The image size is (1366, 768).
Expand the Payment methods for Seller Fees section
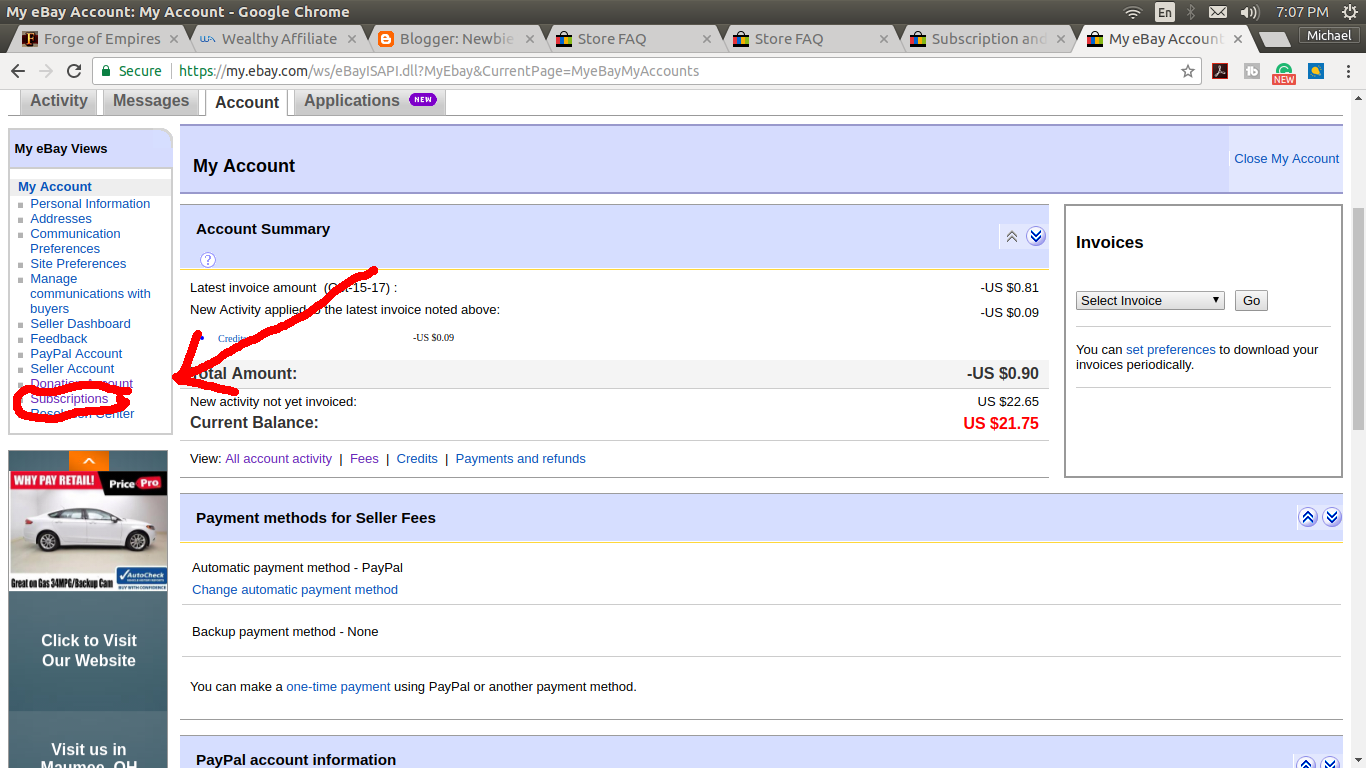[x=1332, y=517]
